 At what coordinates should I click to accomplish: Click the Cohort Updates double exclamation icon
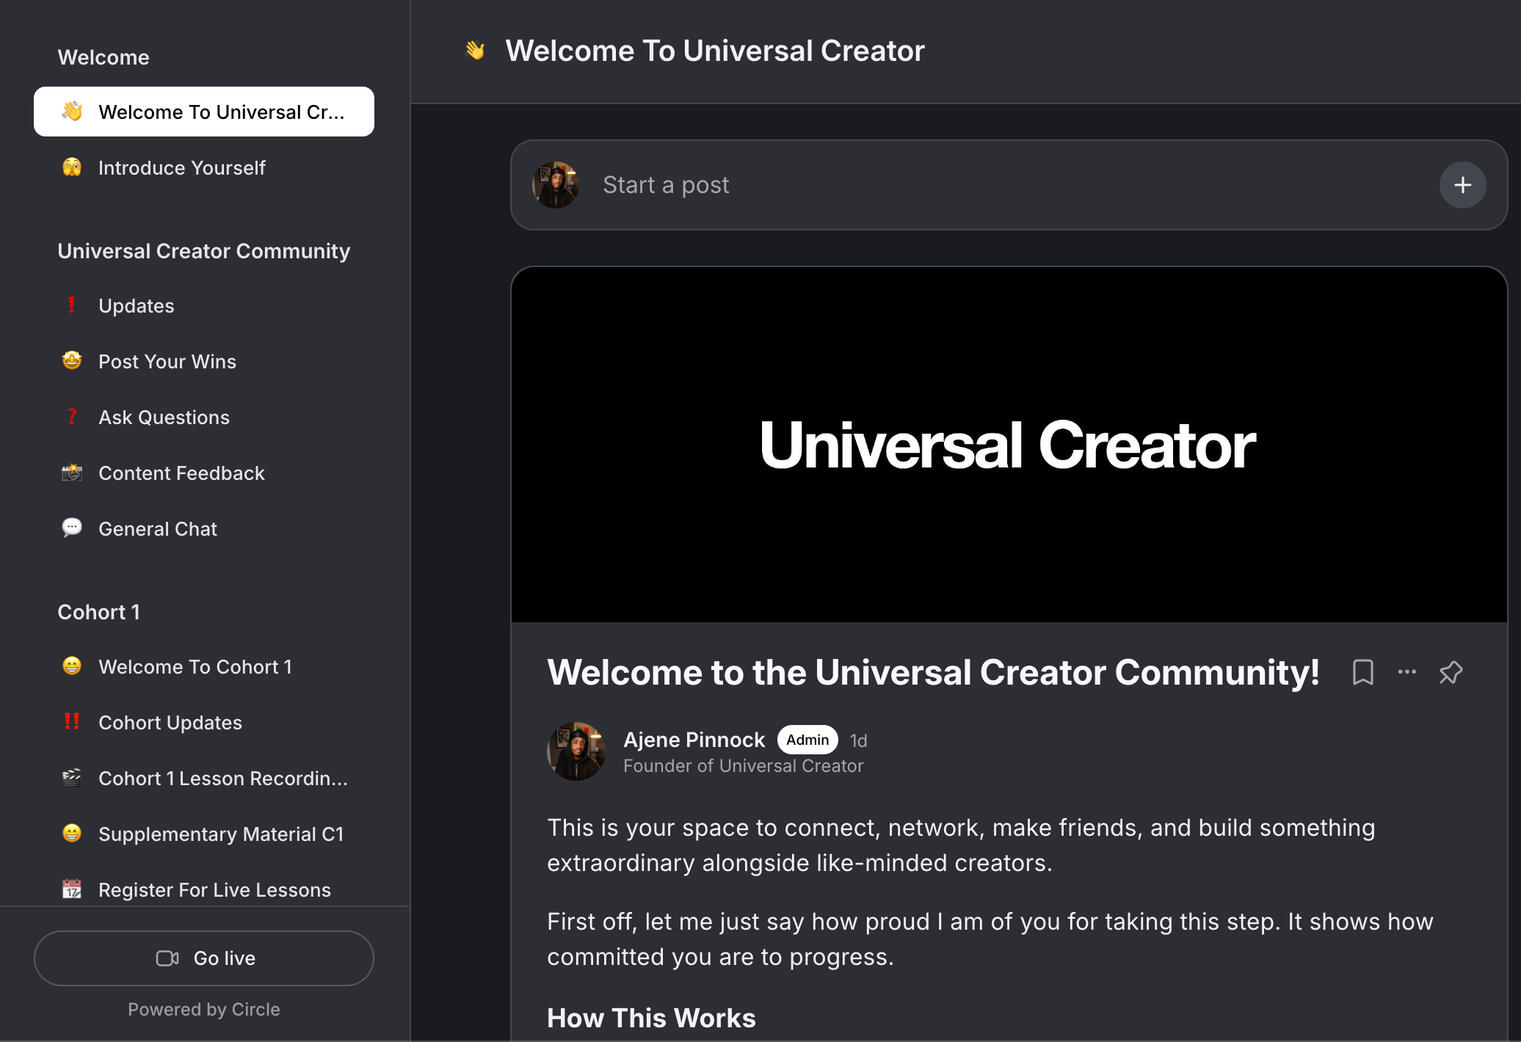[x=72, y=722]
